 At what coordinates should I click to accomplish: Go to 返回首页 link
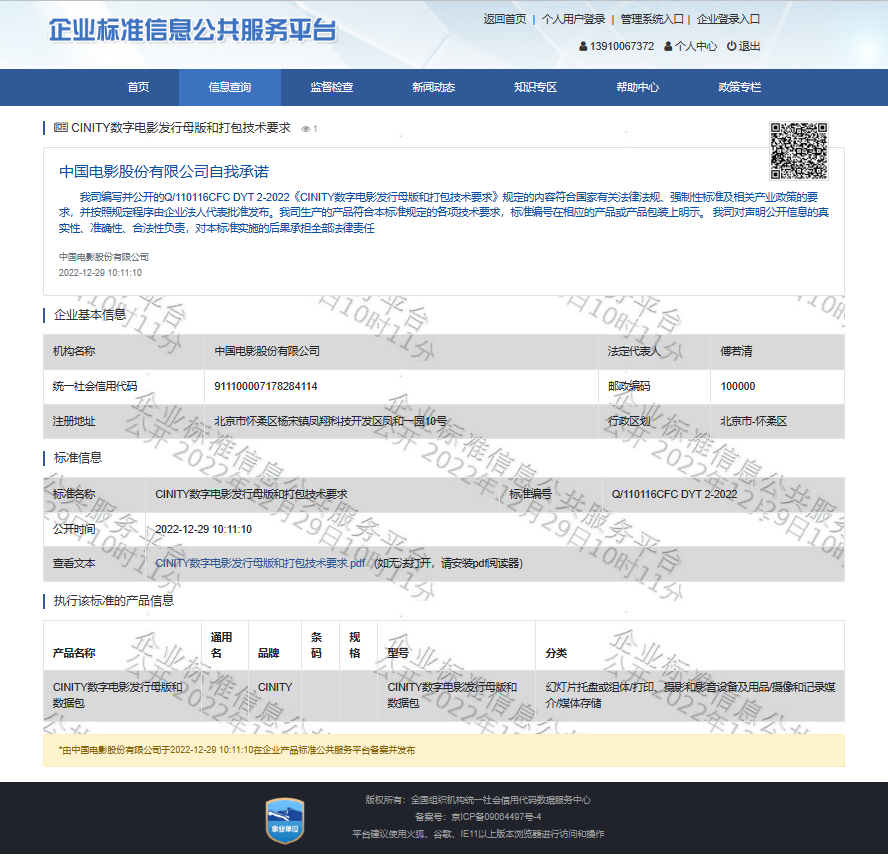click(505, 19)
